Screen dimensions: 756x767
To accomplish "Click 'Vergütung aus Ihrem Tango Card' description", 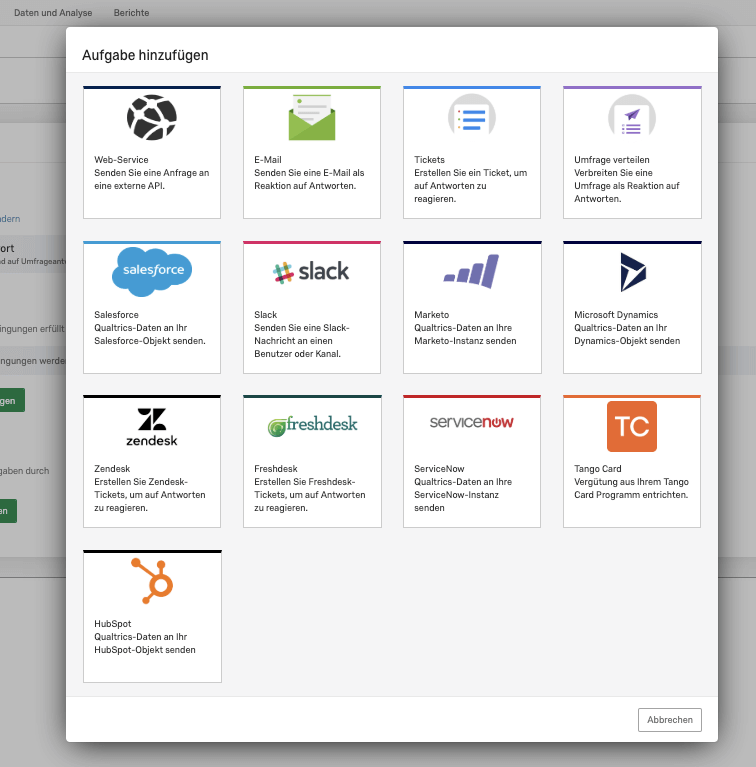I will click(631, 488).
